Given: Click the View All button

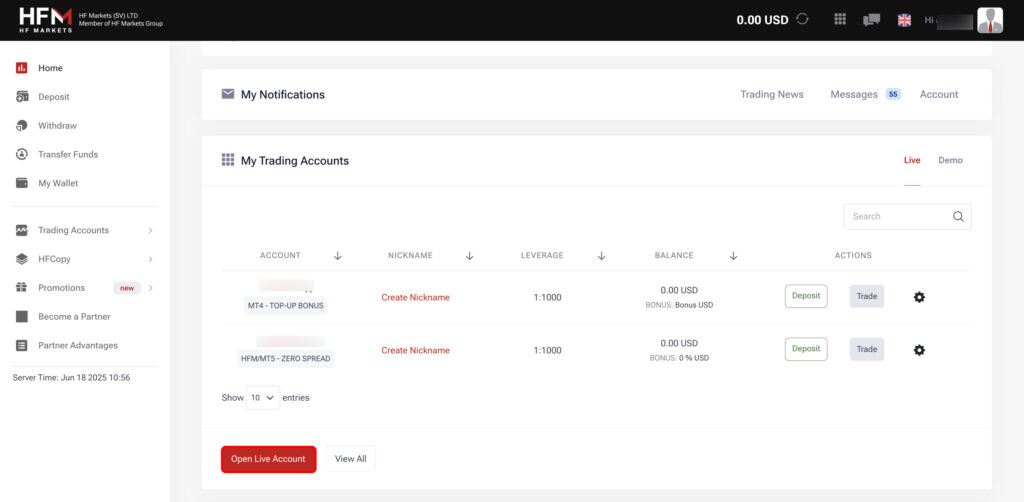Looking at the screenshot, I should click(x=351, y=459).
